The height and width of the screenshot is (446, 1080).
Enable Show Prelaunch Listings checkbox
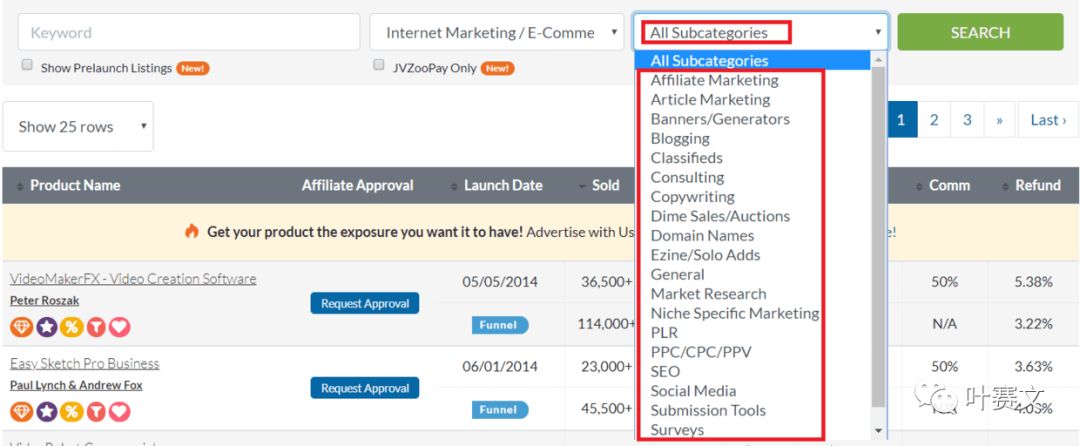27,65
